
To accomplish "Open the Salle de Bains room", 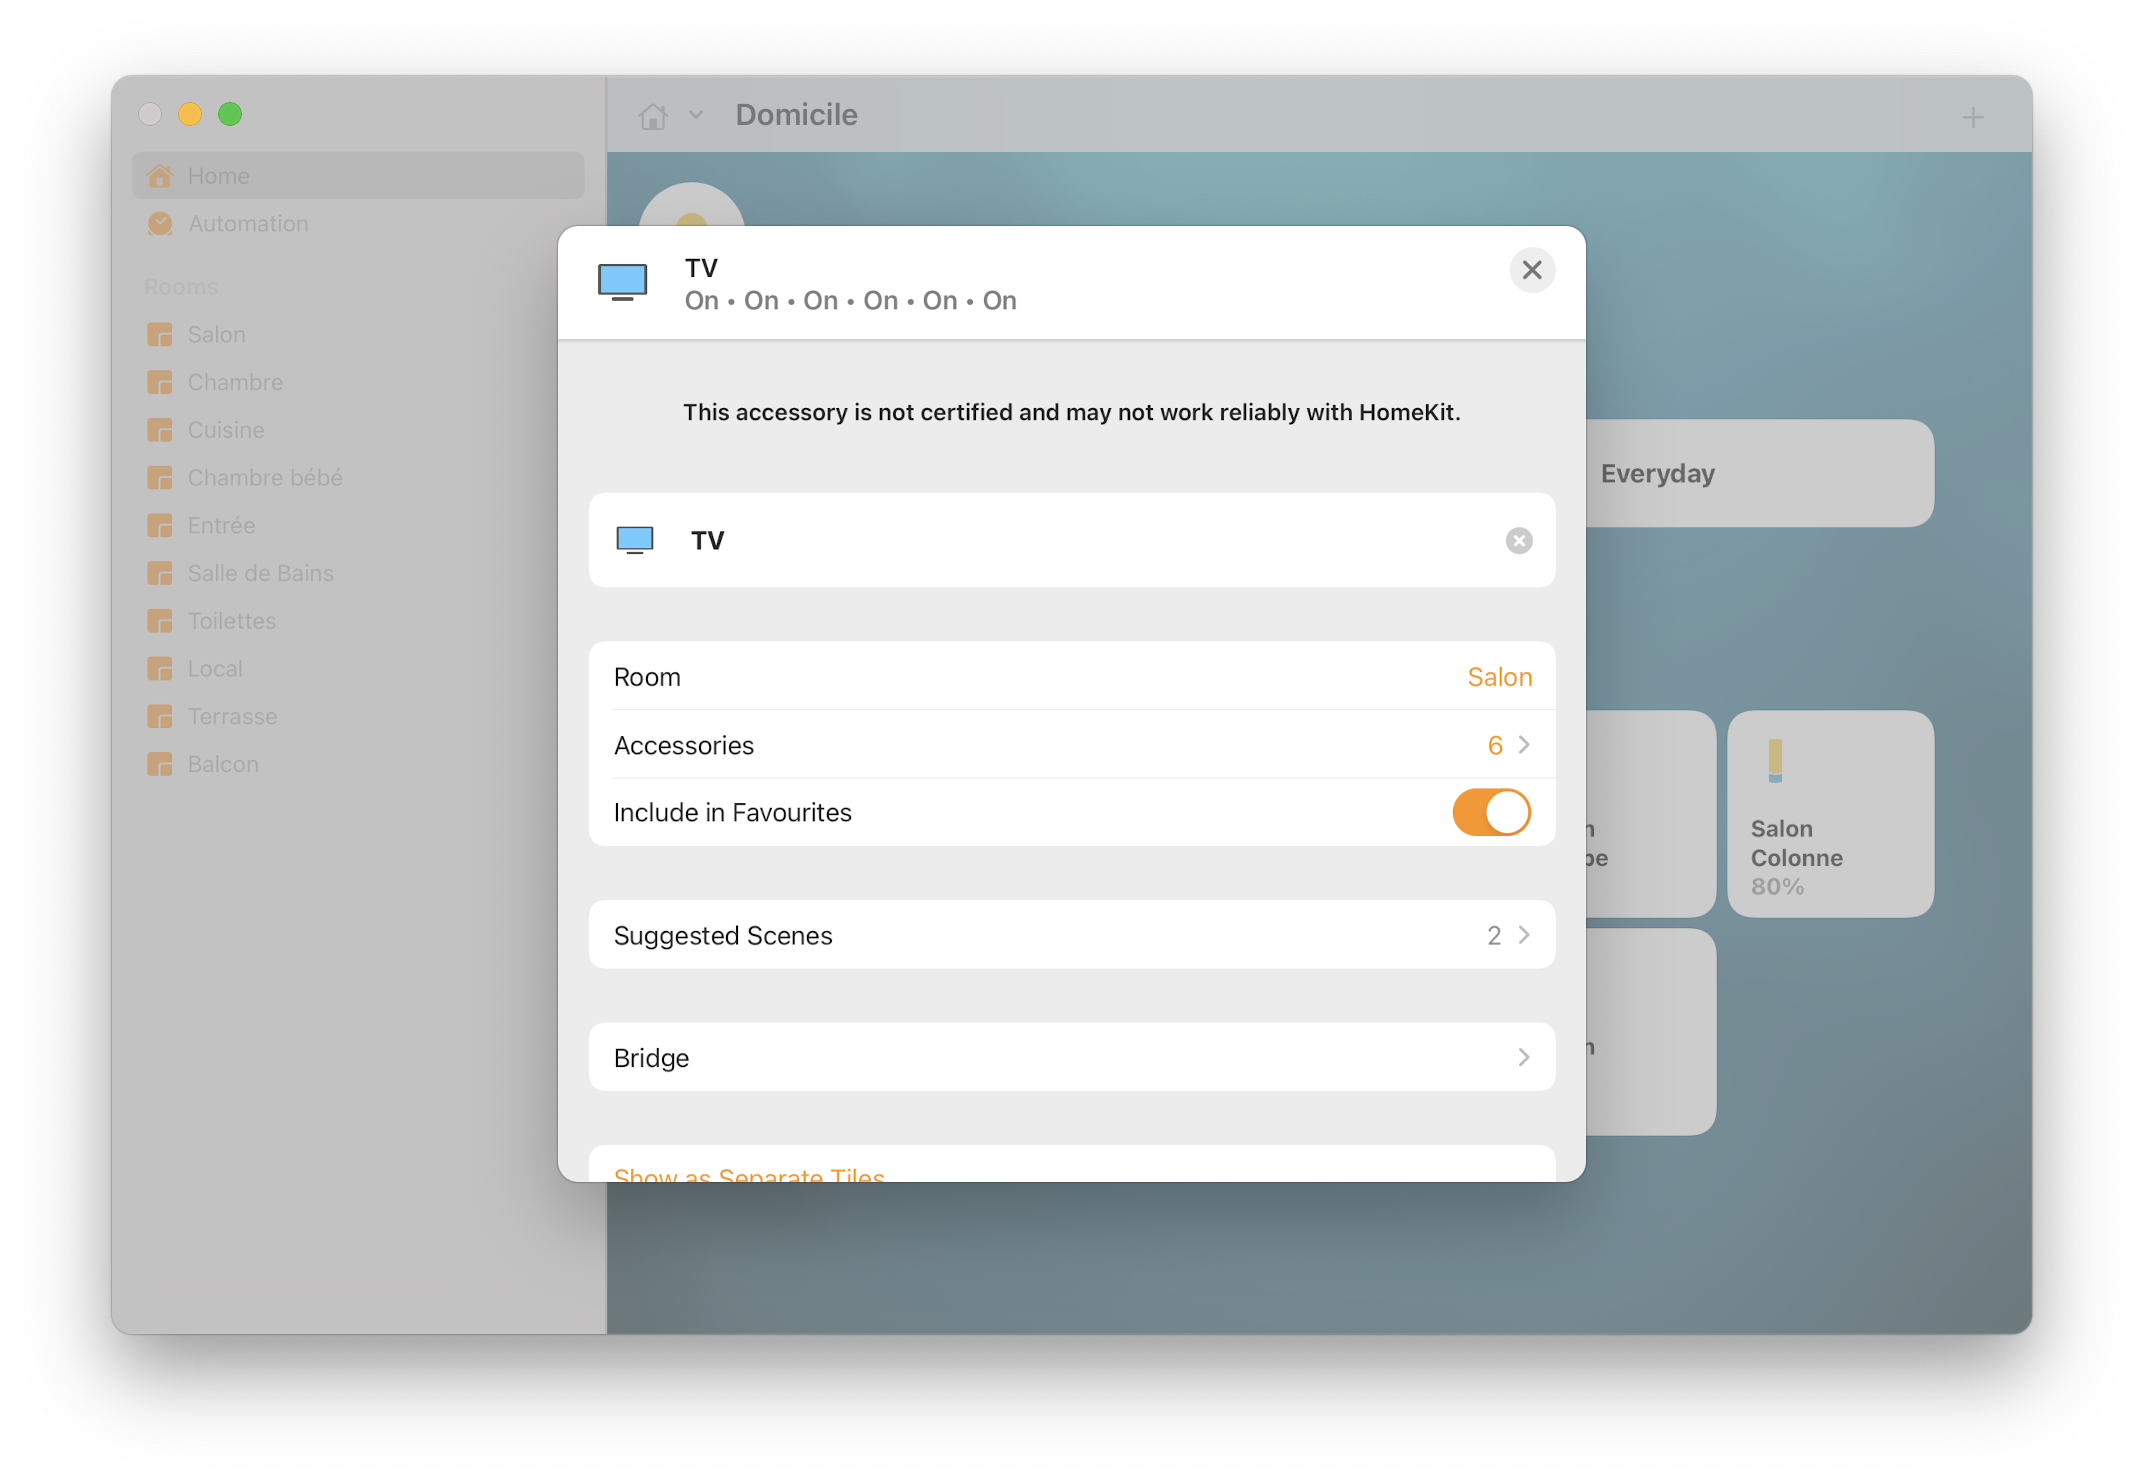I will (x=260, y=573).
